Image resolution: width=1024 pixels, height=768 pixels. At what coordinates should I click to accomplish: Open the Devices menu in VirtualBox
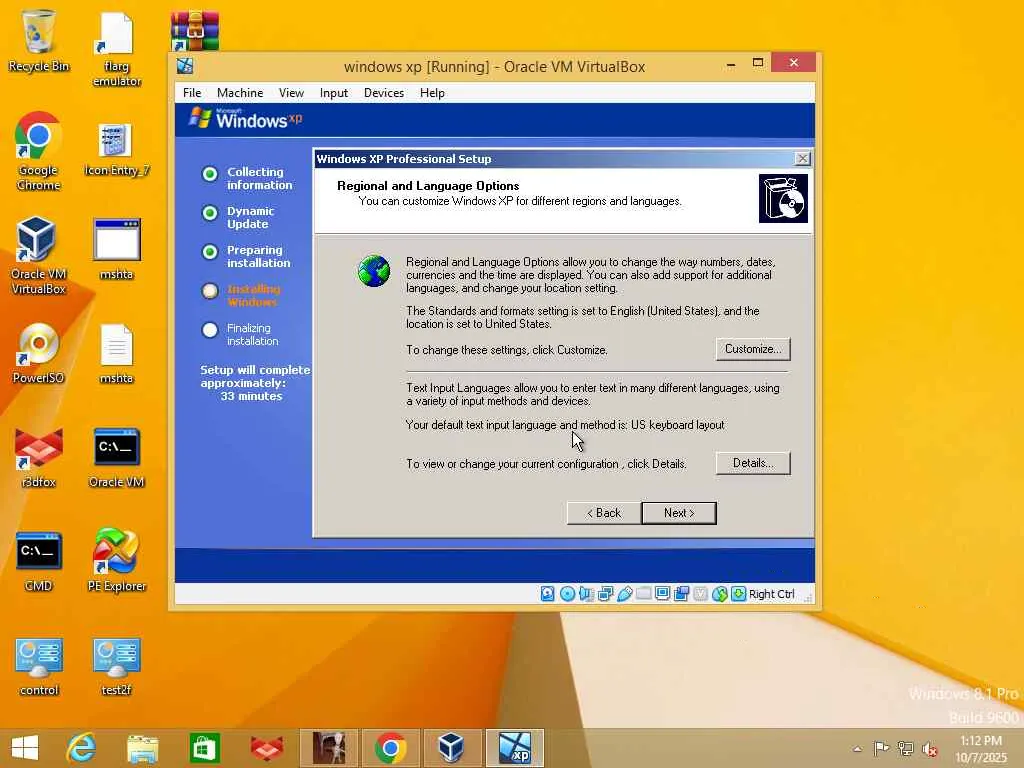pos(384,93)
